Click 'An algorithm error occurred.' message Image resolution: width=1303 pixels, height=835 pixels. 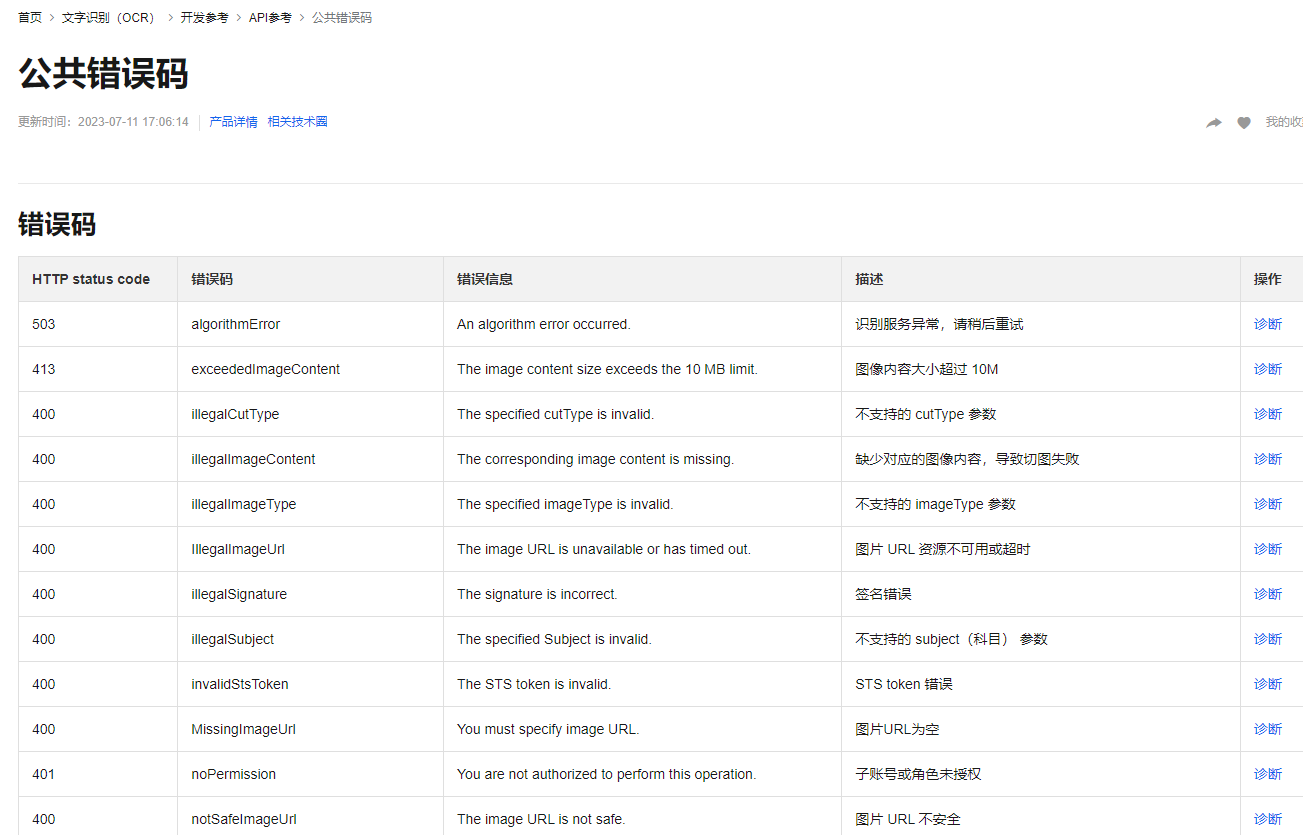[x=544, y=324]
